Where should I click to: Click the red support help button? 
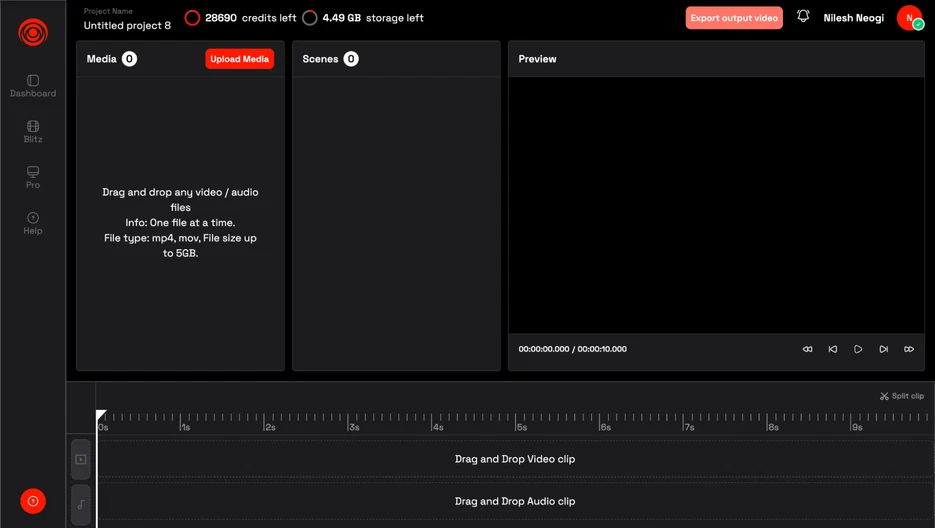pyautogui.click(x=33, y=501)
